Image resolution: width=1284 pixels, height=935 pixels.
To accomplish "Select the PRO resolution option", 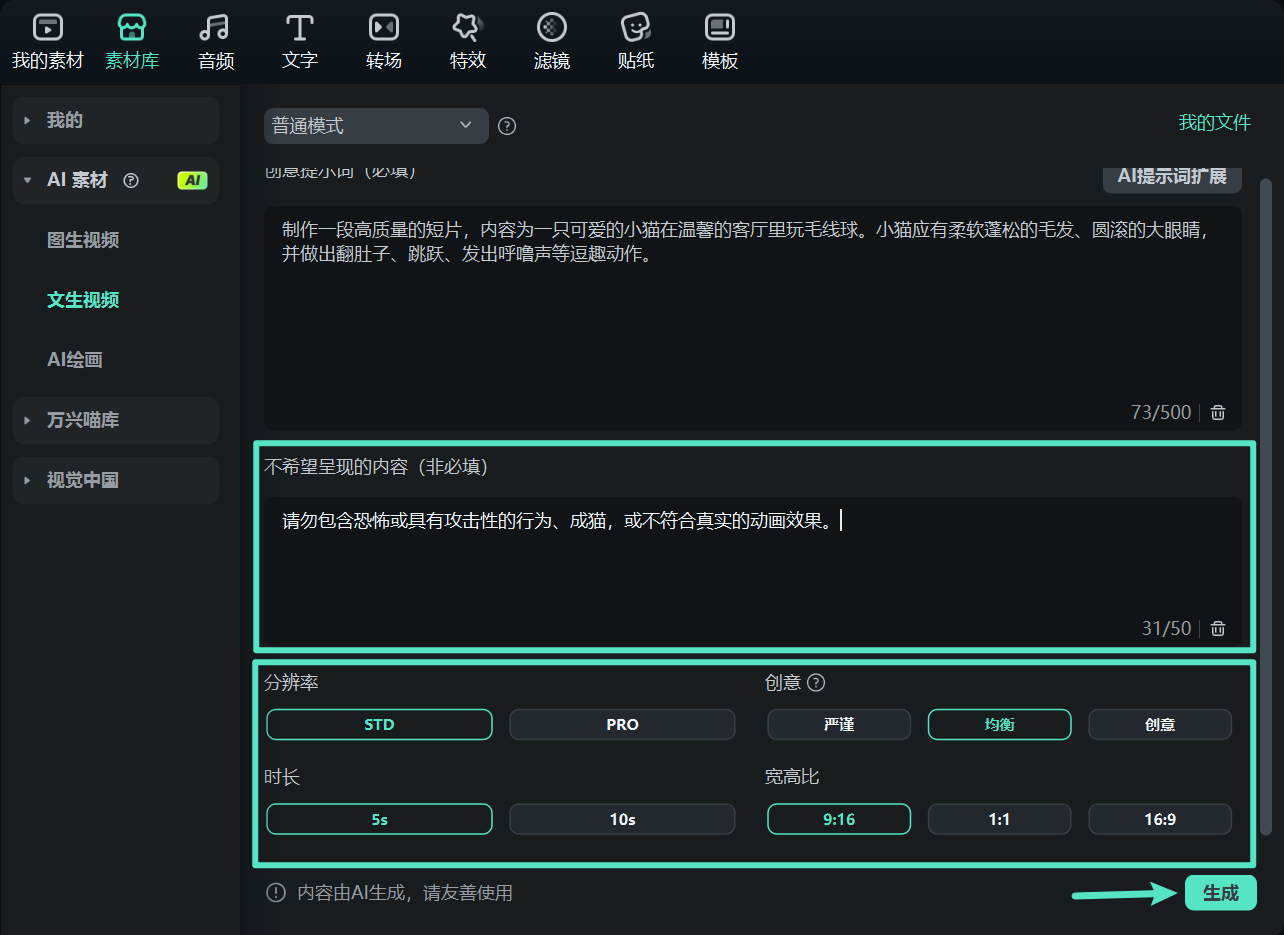I will tap(622, 723).
